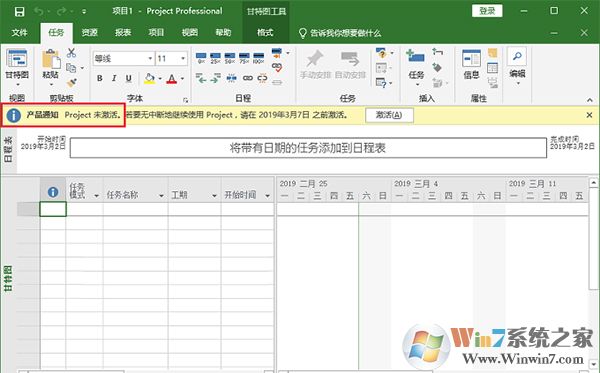This screenshot has height=373, width=600.
Task: Click the 激活(A) activate button
Action: tap(389, 115)
